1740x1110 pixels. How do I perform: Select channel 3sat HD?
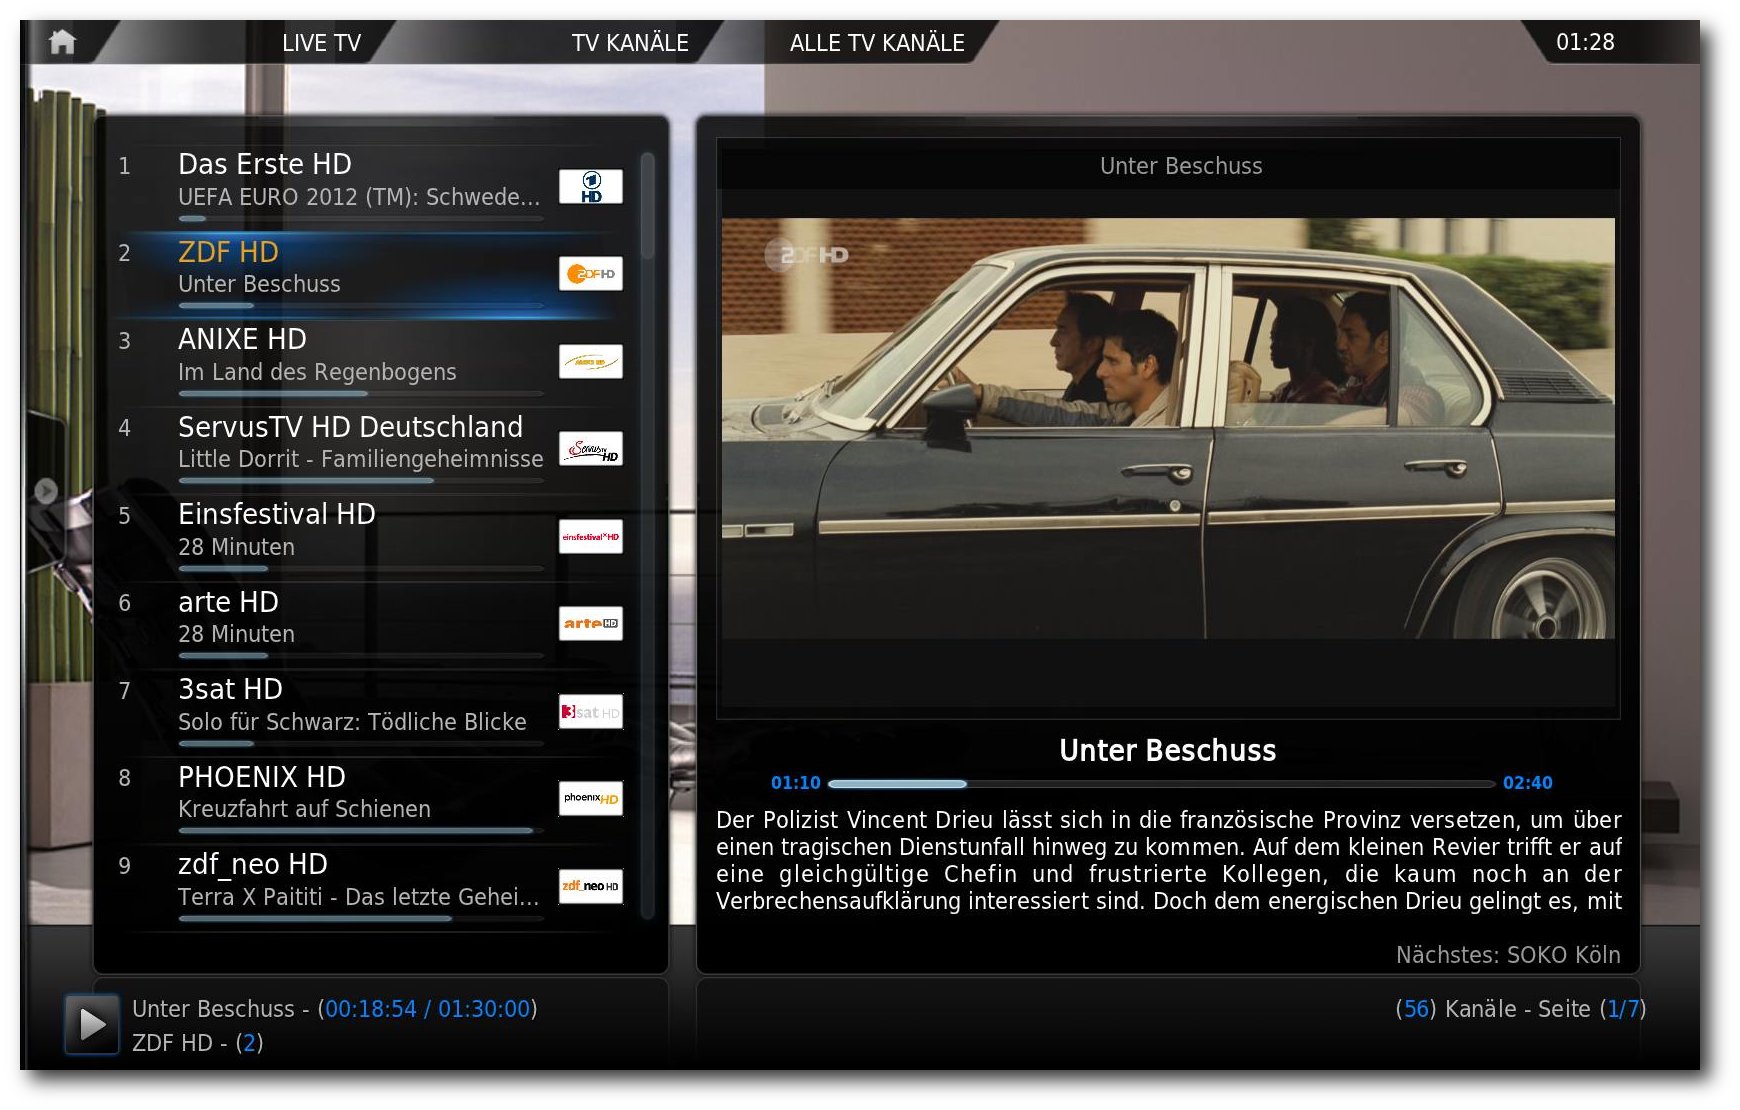pos(370,711)
